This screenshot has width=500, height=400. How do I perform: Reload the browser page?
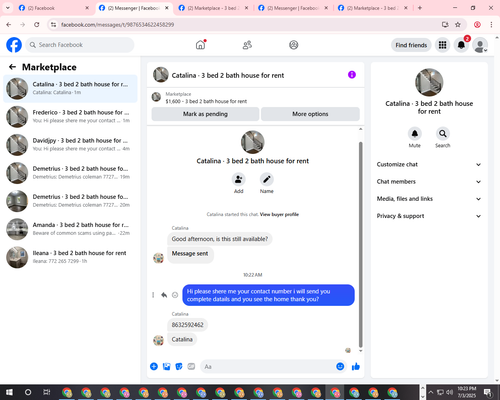[x=37, y=25]
